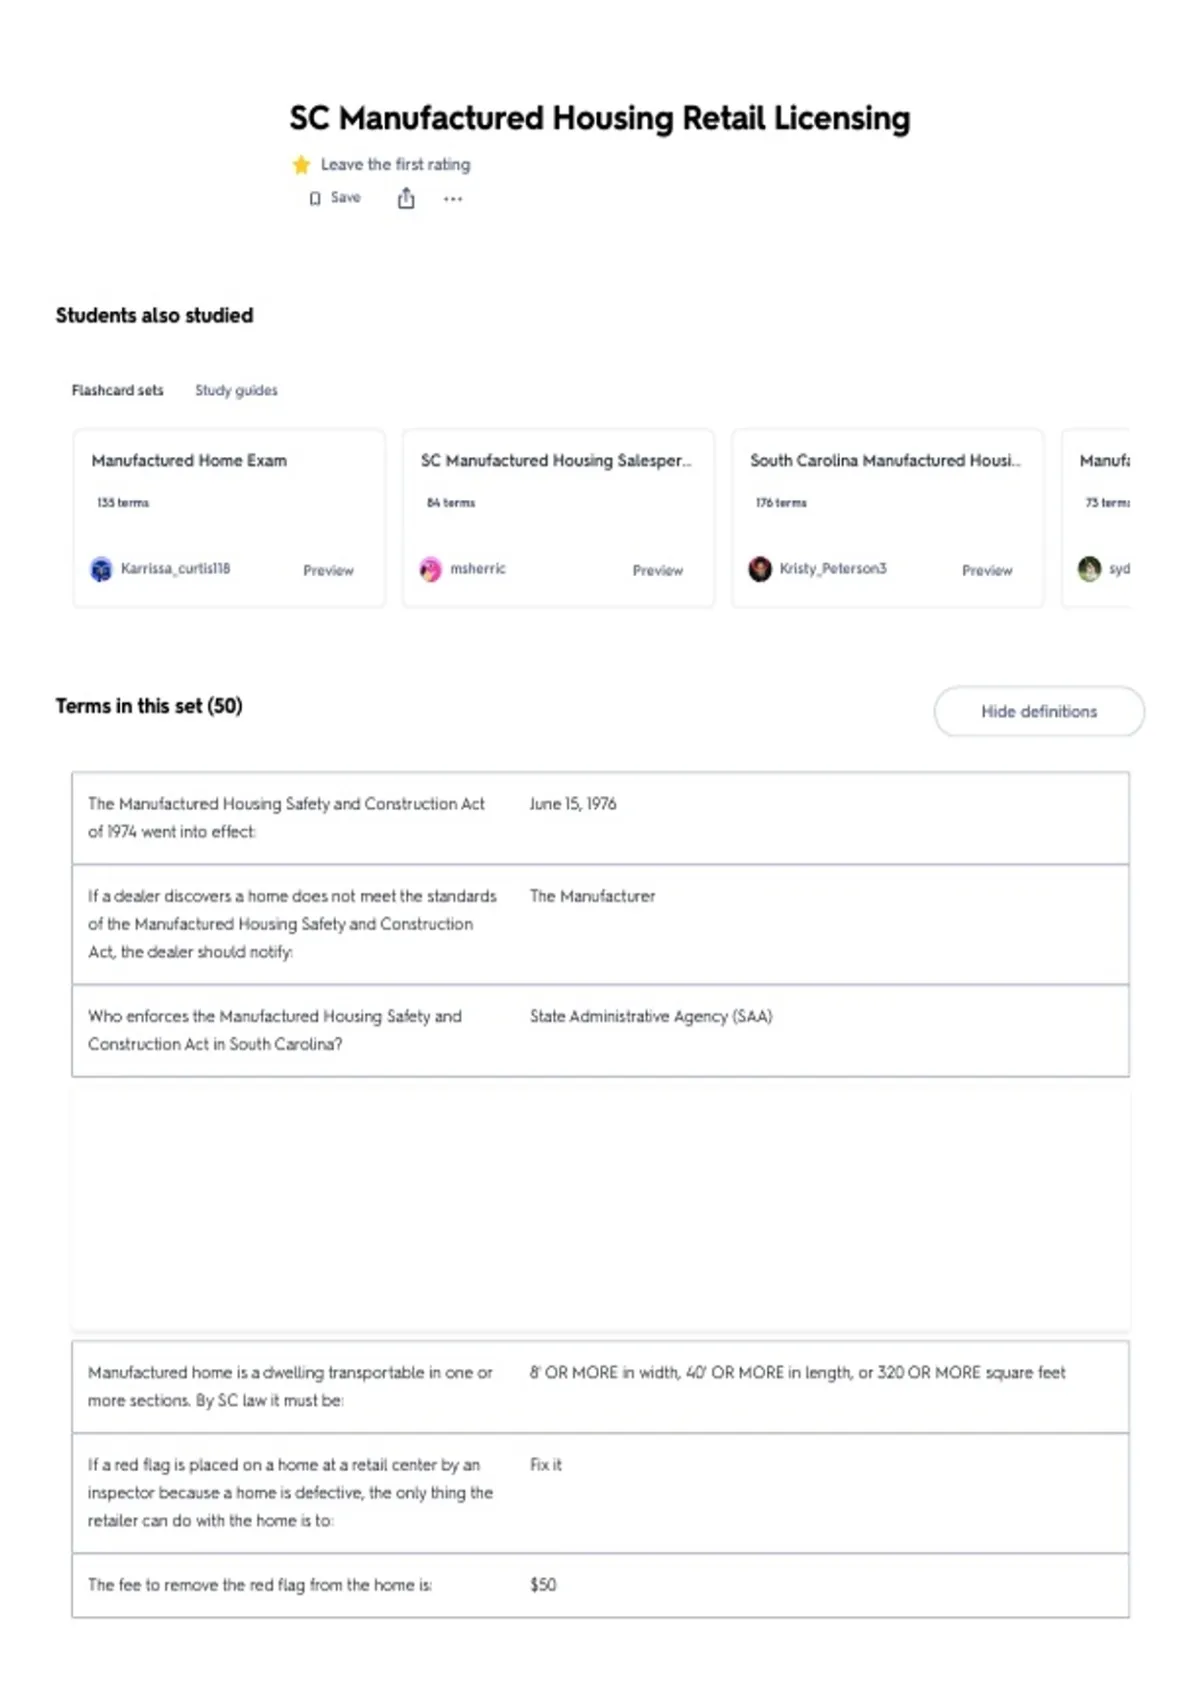This screenshot has height=1700, width=1200.
Task: Click Kristy_Peterson3 profile avatar
Action: click(x=760, y=569)
